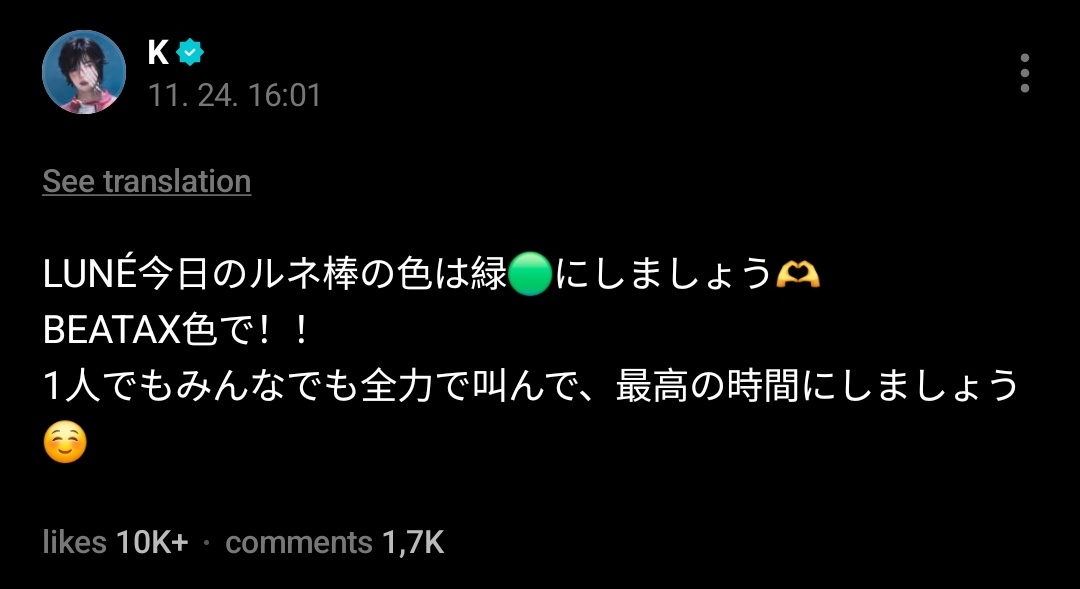Image resolution: width=1080 pixels, height=589 pixels.
Task: Click the BEATAX色で line of text
Action: pos(175,330)
